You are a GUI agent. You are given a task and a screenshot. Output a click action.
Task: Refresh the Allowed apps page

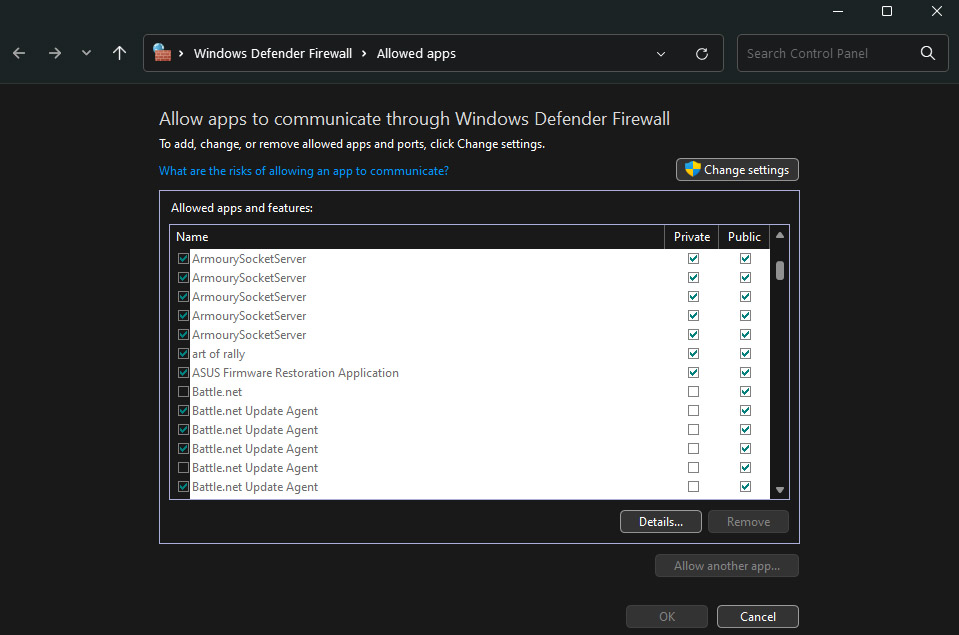(x=702, y=54)
